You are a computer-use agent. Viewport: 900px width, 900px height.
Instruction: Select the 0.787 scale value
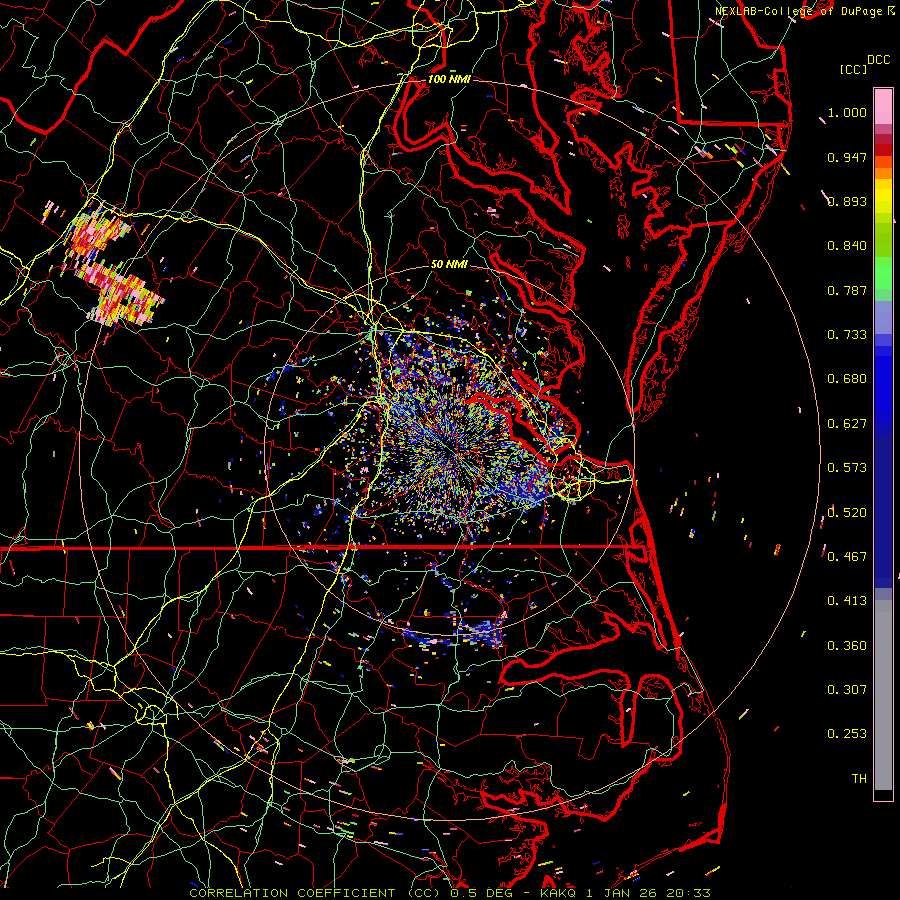(847, 290)
